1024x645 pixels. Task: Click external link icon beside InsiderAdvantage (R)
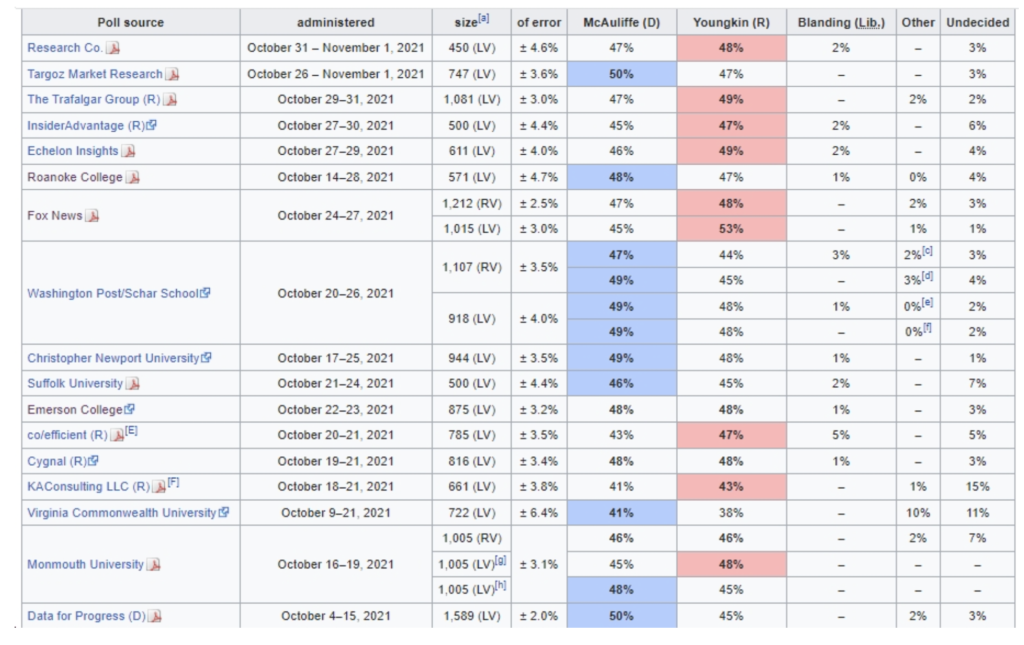152,126
